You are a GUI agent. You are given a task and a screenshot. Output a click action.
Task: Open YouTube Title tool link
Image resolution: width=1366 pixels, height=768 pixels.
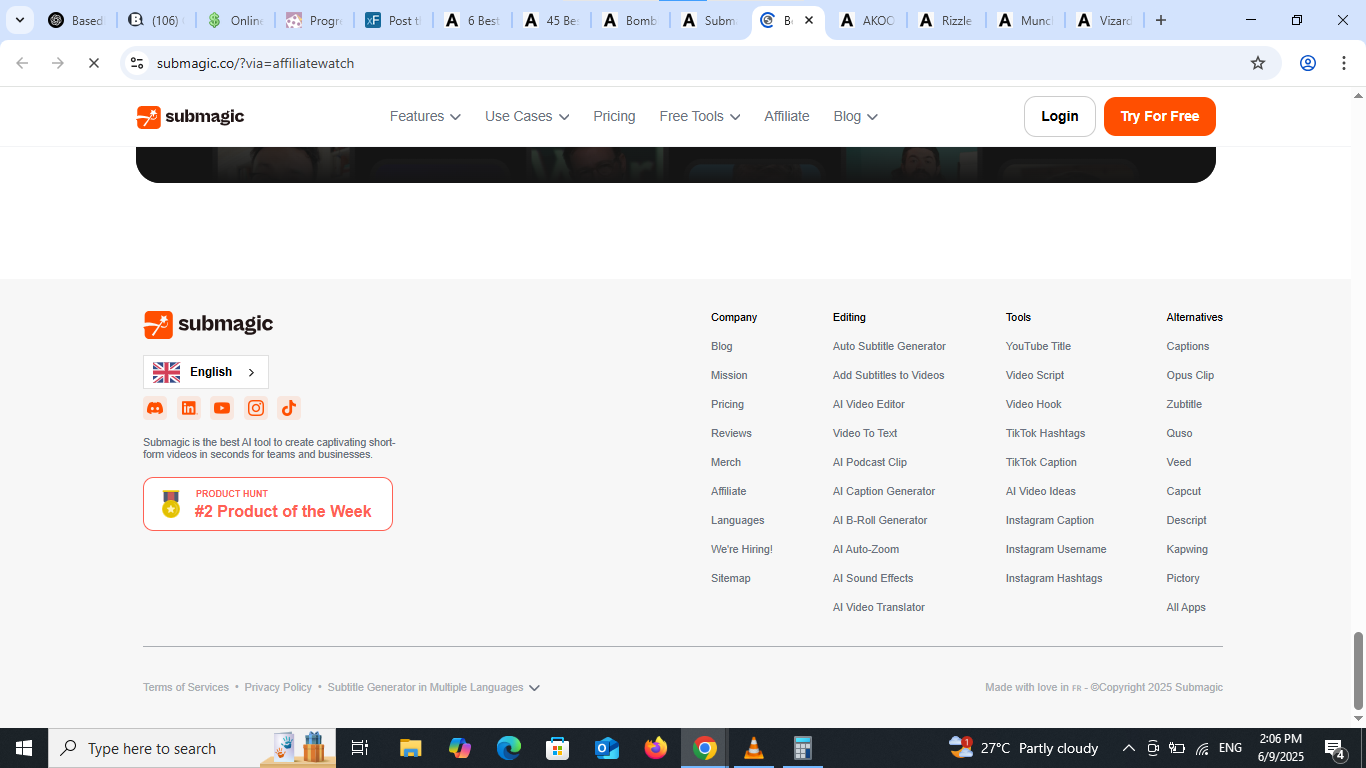pyautogui.click(x=1038, y=346)
